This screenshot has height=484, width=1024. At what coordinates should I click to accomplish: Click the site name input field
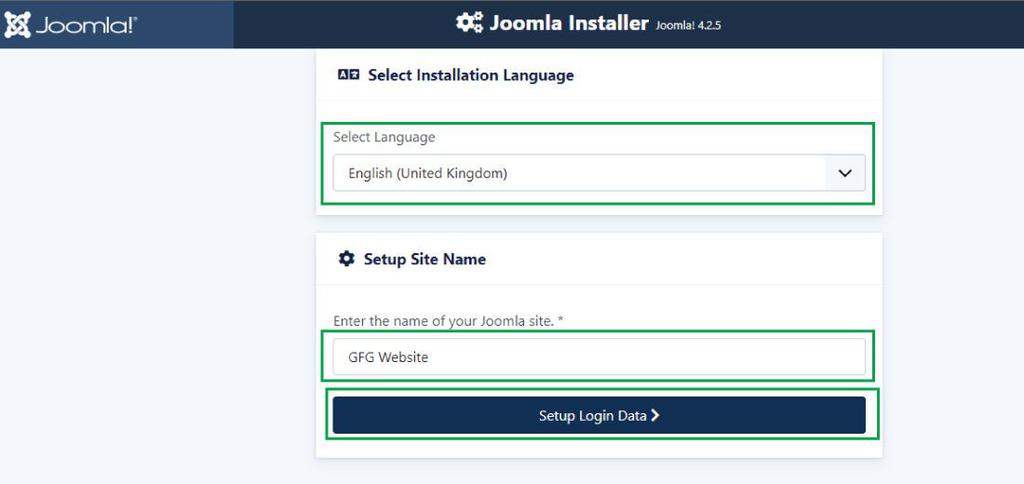pos(599,357)
